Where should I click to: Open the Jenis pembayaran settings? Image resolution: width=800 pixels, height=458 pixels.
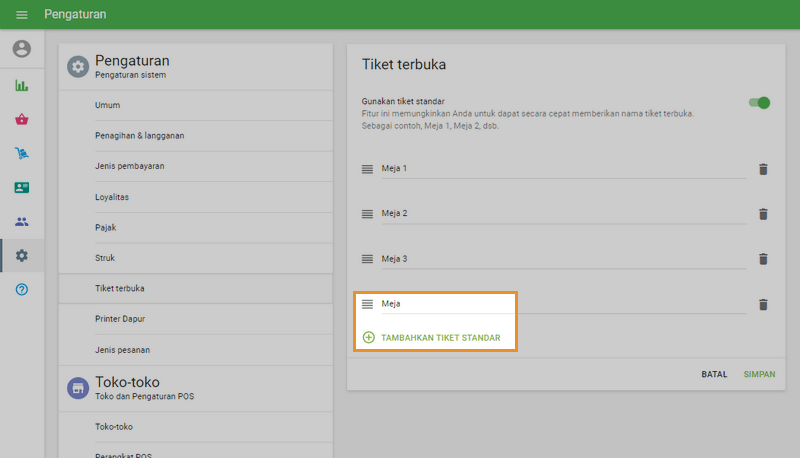(129, 166)
